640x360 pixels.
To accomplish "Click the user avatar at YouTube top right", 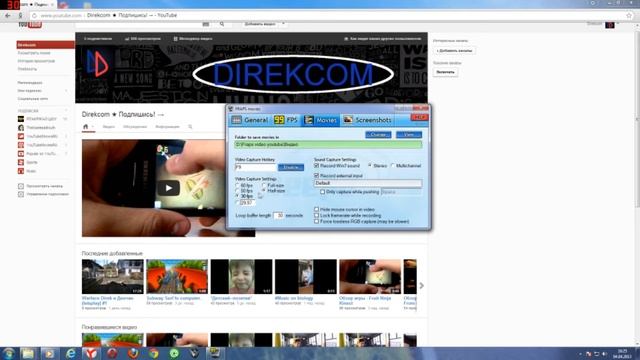I will [610, 24].
